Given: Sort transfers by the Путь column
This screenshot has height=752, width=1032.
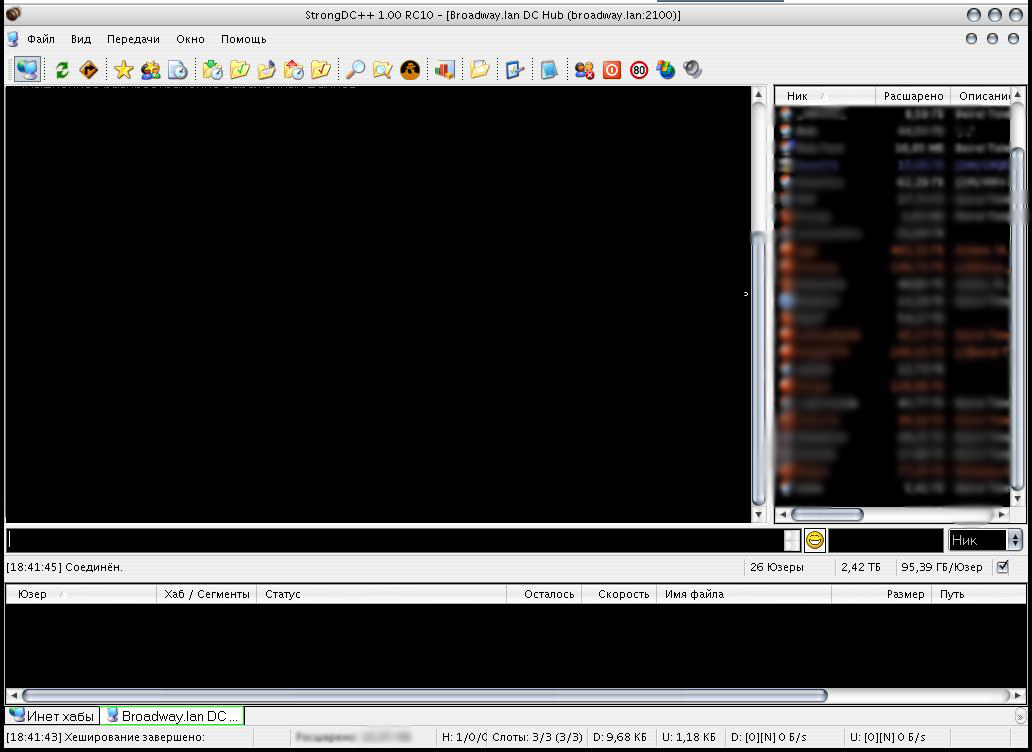Looking at the screenshot, I should (x=979, y=594).
